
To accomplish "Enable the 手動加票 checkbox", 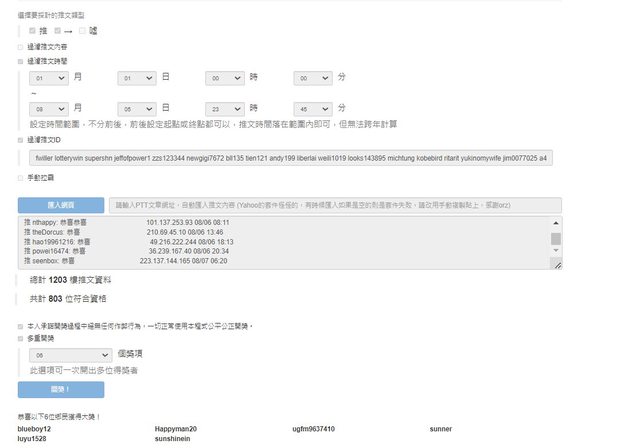I will point(20,178).
